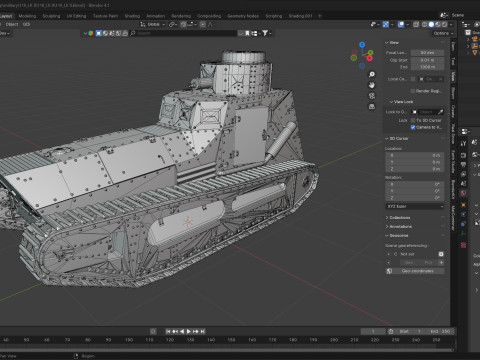The image size is (480, 360).
Task: Click the cursor Rotation Z field
Action: coord(415,198)
